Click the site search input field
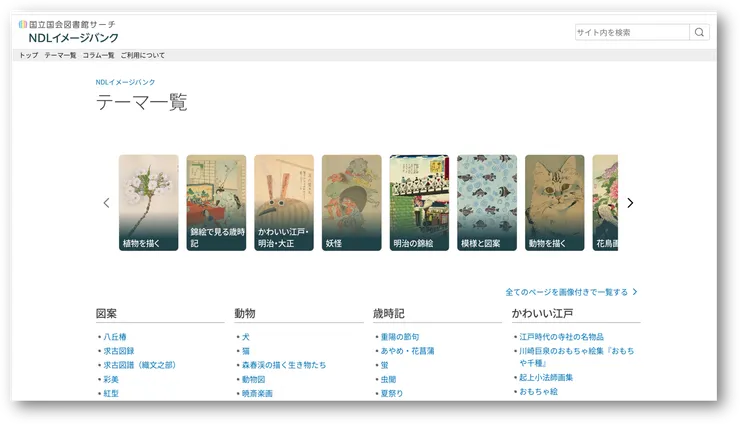Image resolution: width=740 pixels, height=424 pixels. 632,32
